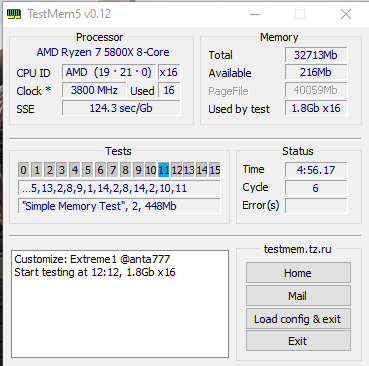Click the test sequence list field
Viewport: 369px width, 366px height.
coord(119,188)
